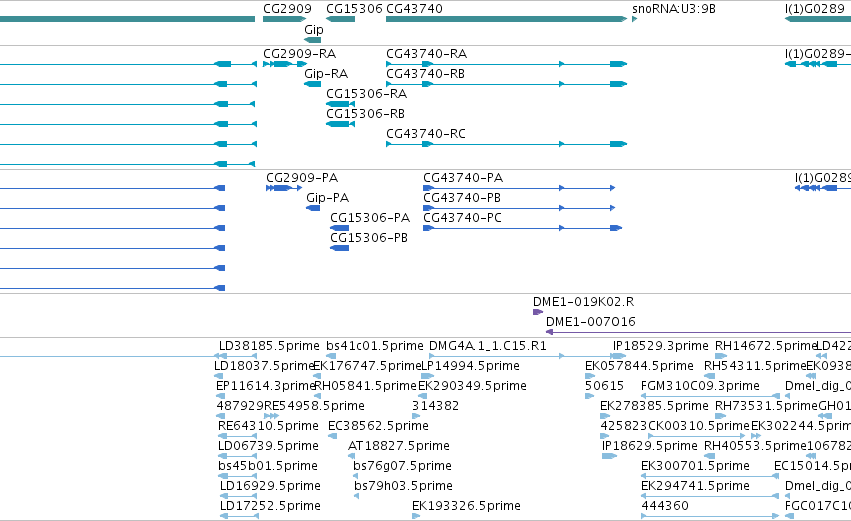Open protein CG43740-PA
Viewport: 851px width, 521px height.
(463, 178)
